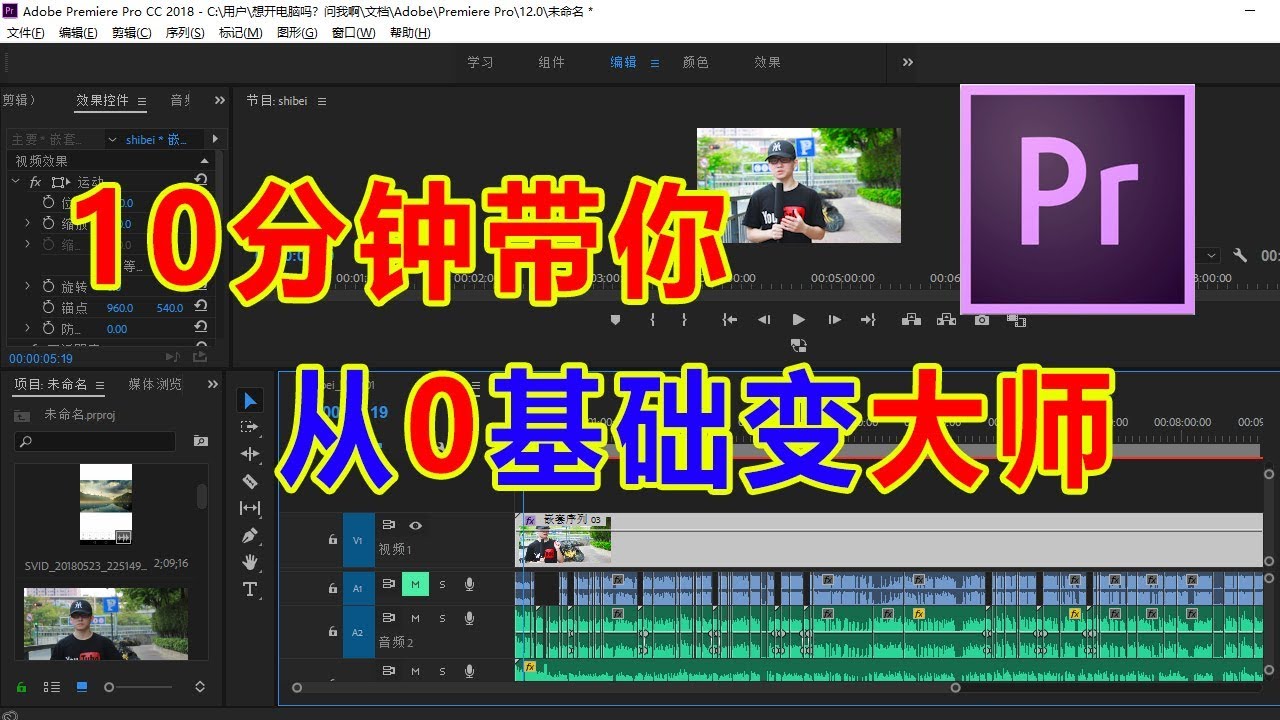Select the Pen tool
This screenshot has width=1280, height=720.
pos(250,535)
